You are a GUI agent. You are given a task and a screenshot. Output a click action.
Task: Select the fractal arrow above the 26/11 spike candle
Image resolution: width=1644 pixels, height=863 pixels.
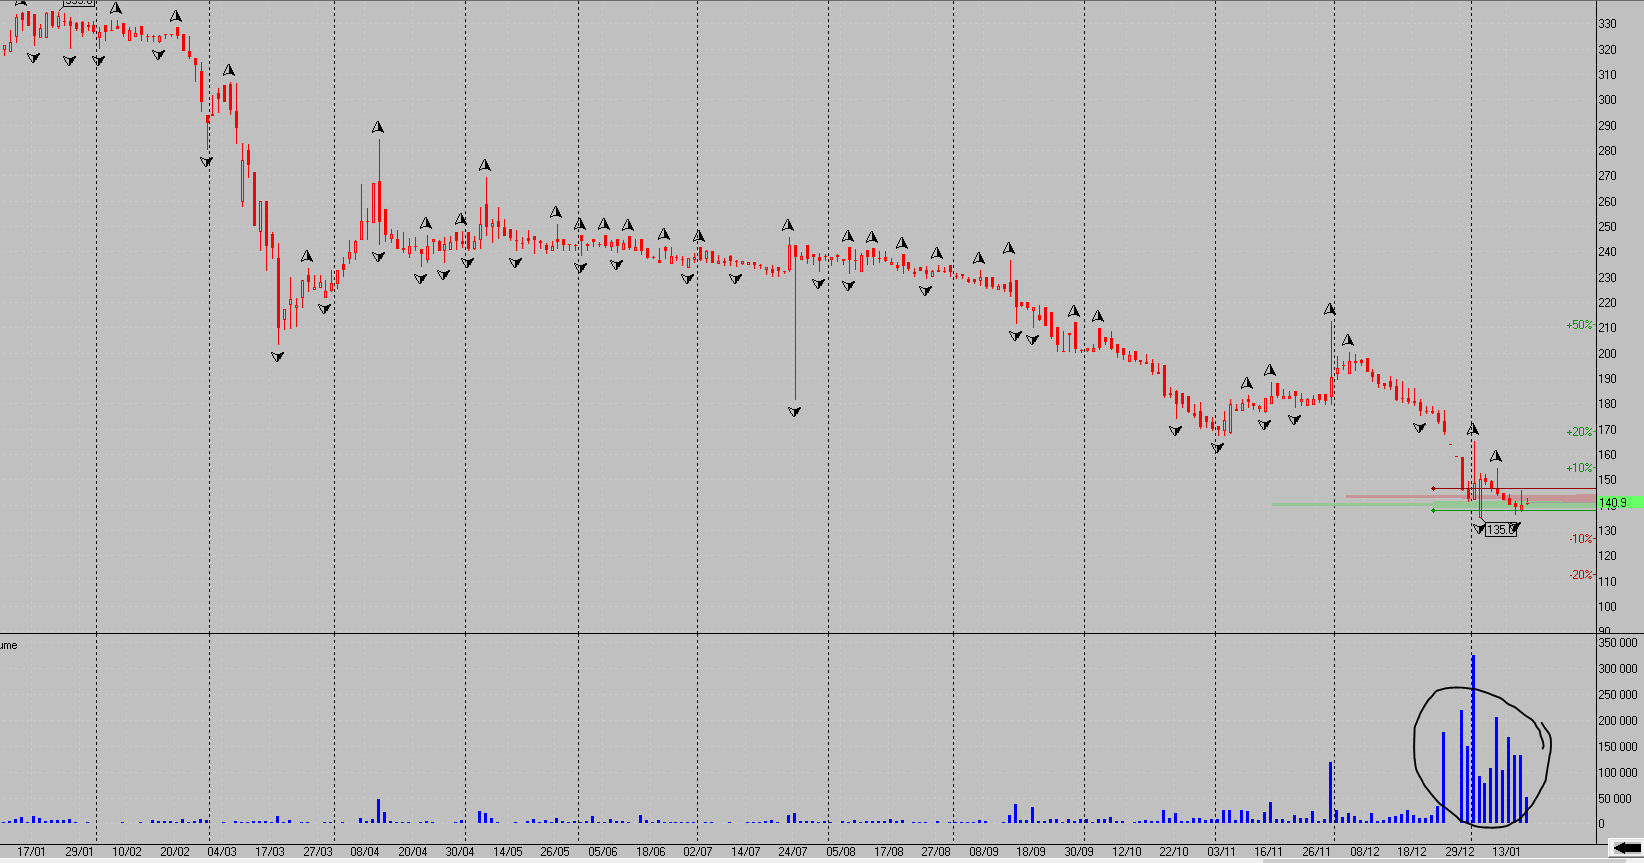pos(1330,310)
